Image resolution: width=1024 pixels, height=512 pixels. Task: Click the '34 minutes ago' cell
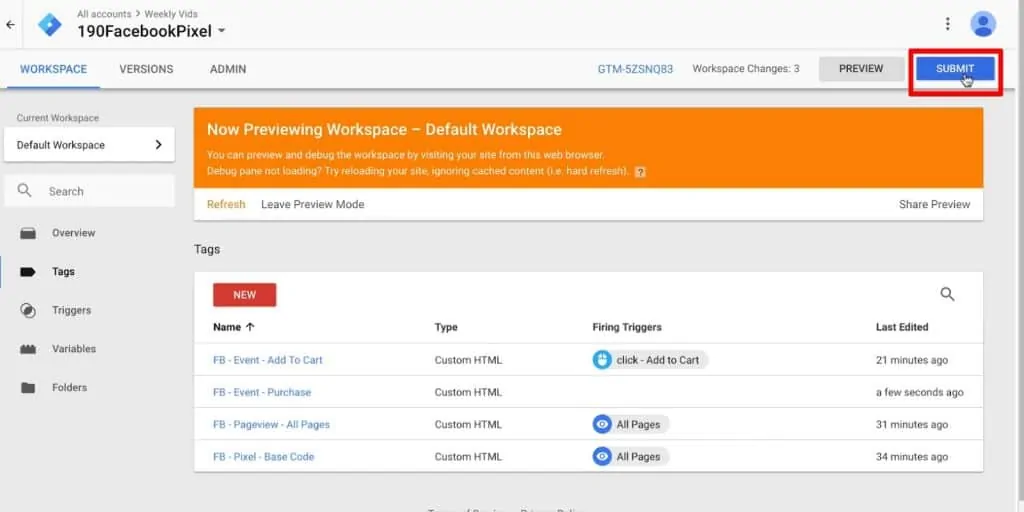[x=912, y=456]
